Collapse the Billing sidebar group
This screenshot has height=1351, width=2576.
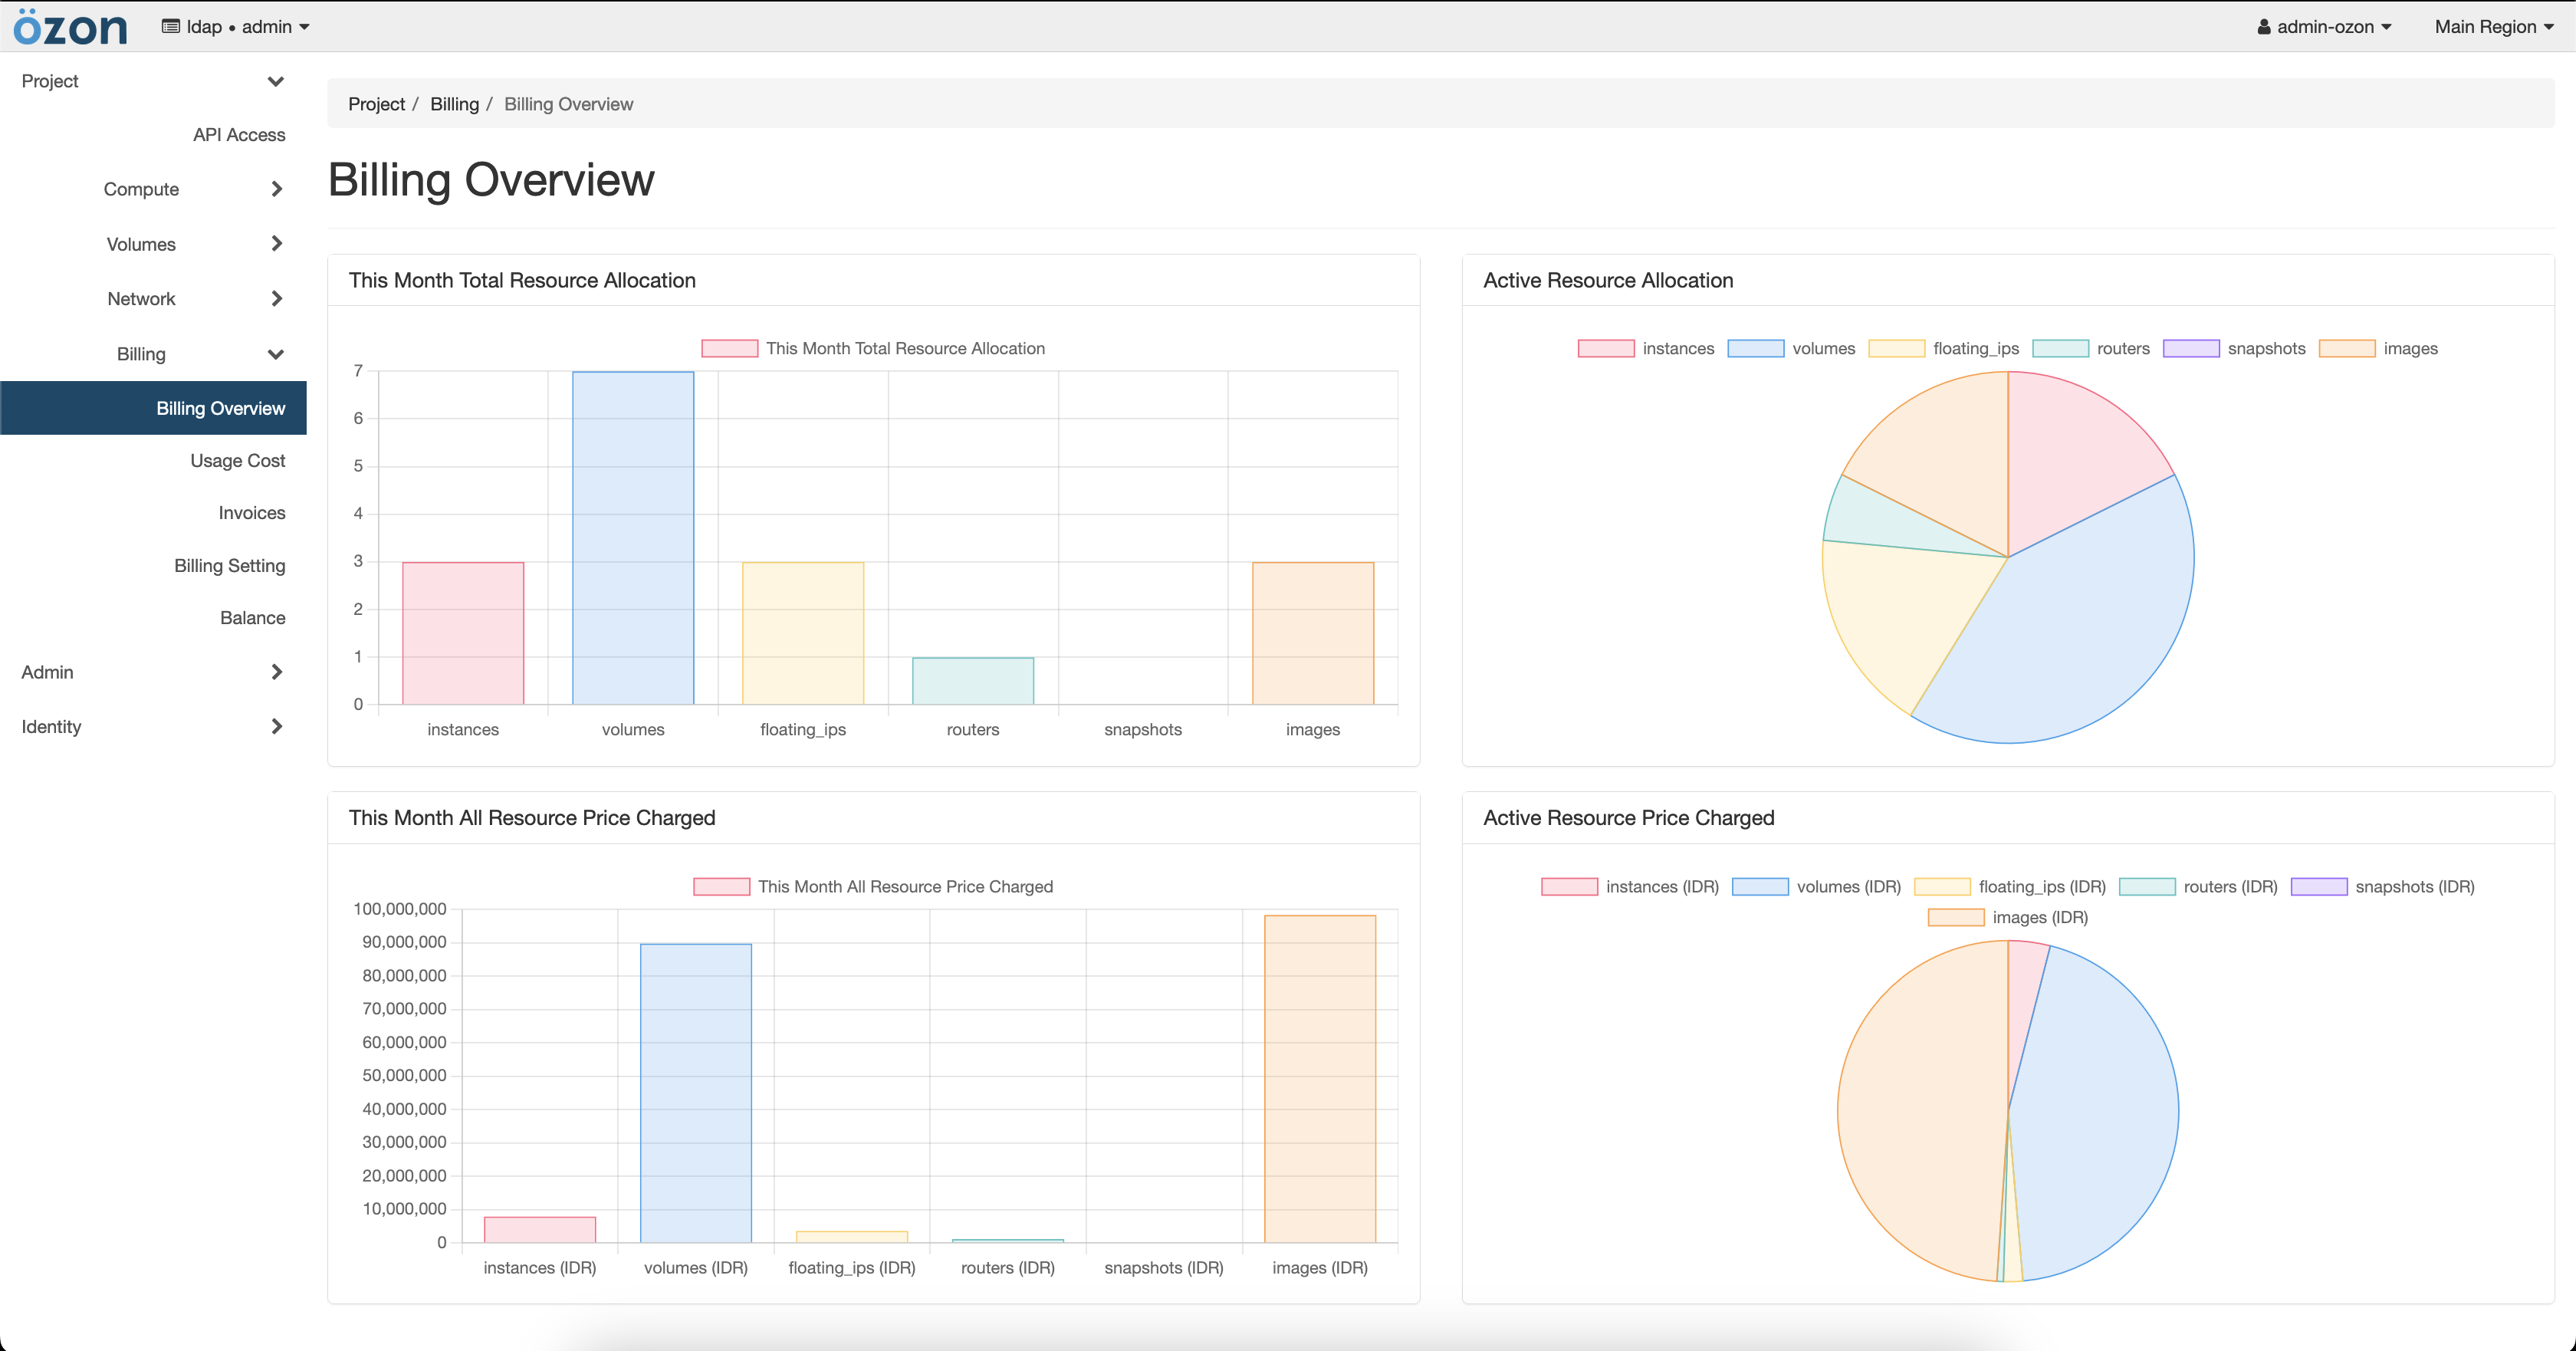point(153,354)
